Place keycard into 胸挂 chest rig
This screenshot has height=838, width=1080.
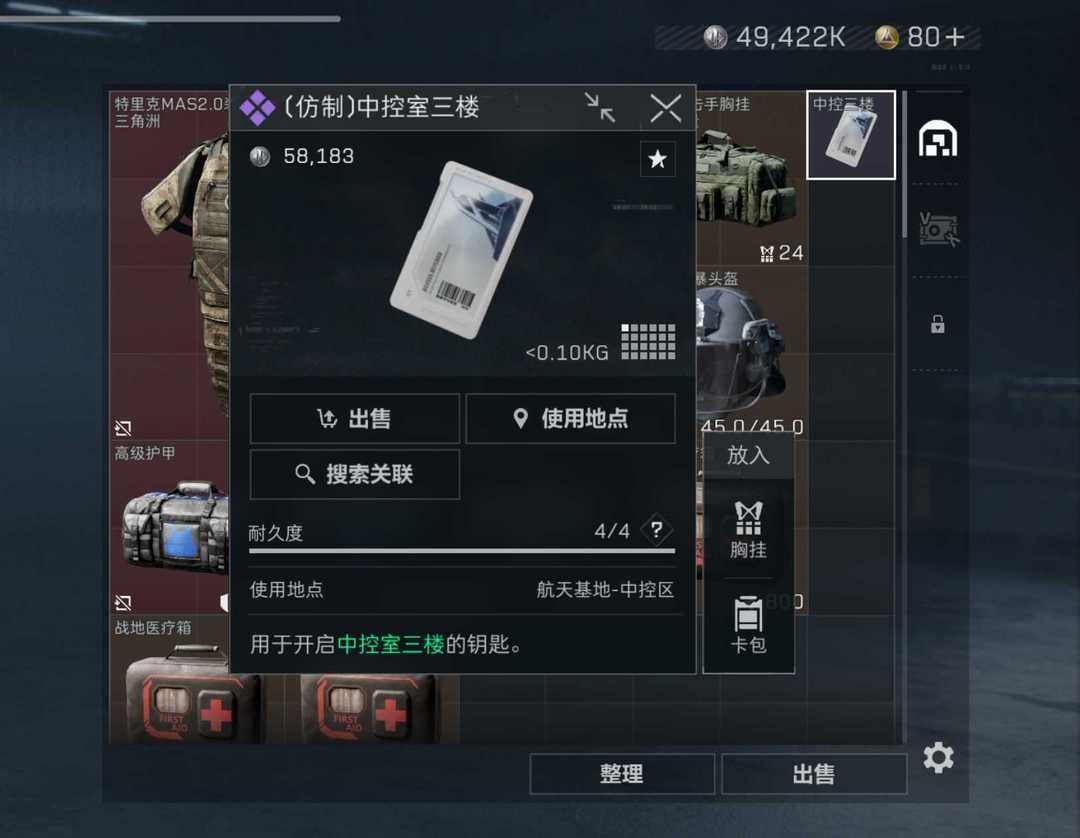click(x=748, y=530)
